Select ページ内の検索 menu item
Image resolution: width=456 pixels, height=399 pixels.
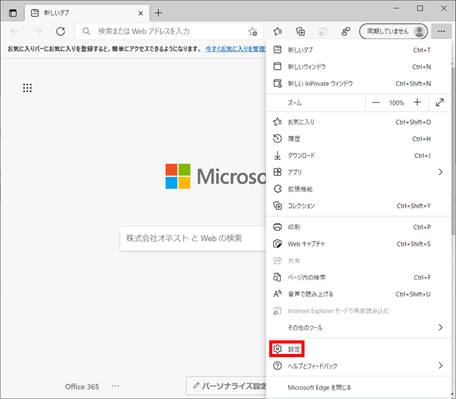point(359,277)
